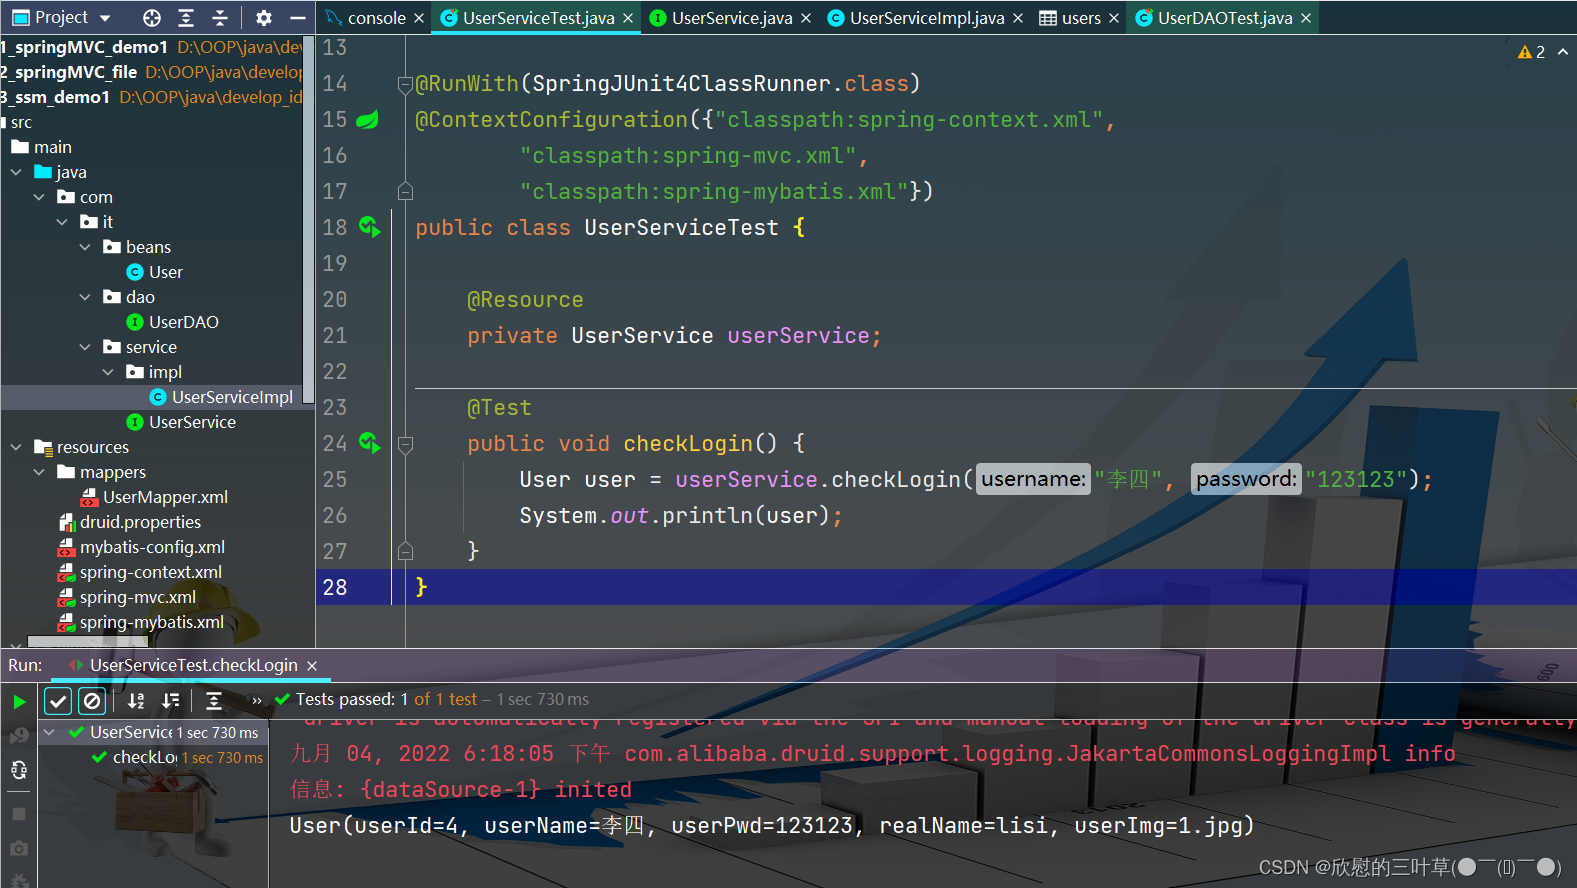Click the run test gutter icon on line 24

pos(369,443)
